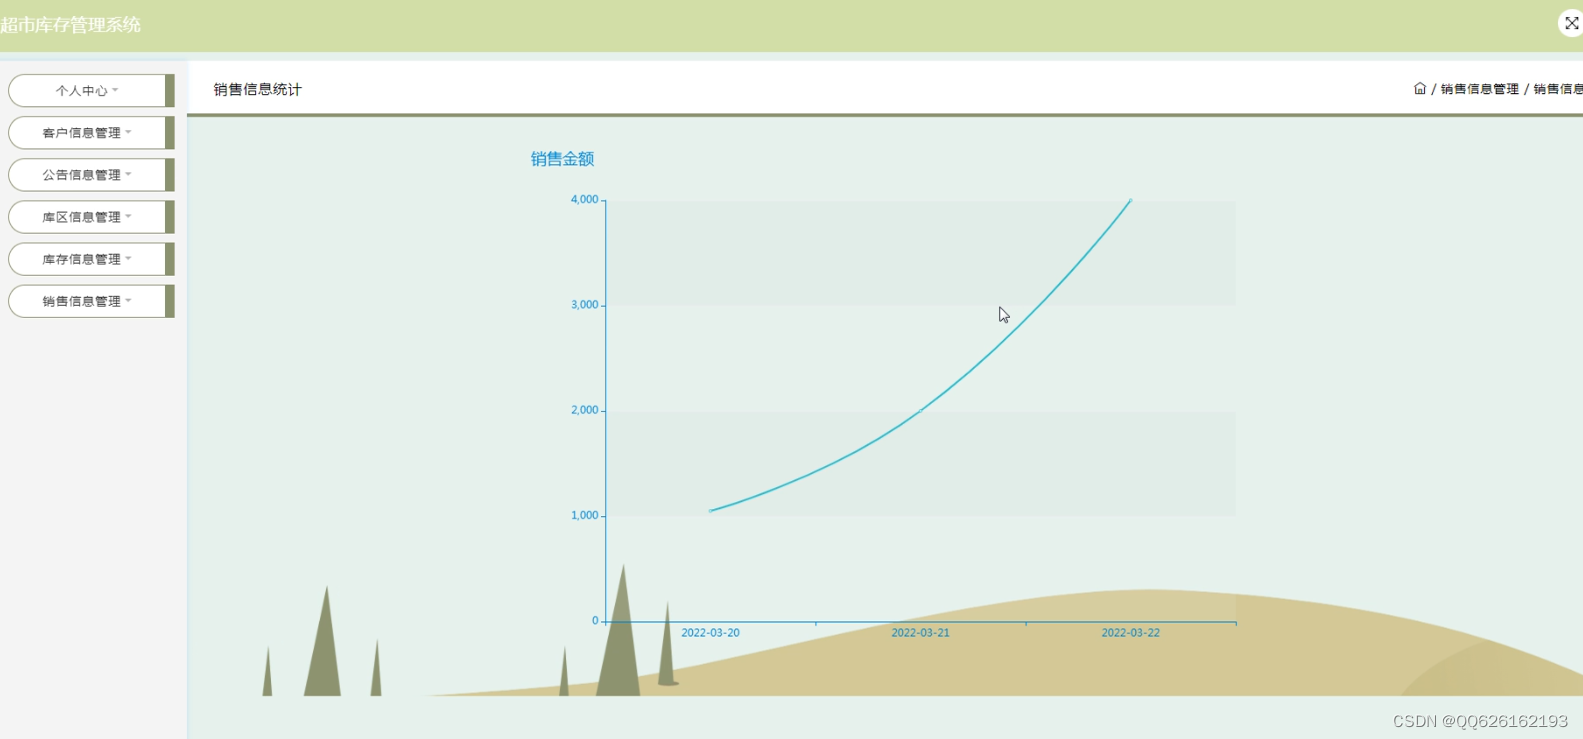Image resolution: width=1583 pixels, height=739 pixels.
Task: Click the chart data point for 2022-03-21
Action: pyautogui.click(x=920, y=410)
